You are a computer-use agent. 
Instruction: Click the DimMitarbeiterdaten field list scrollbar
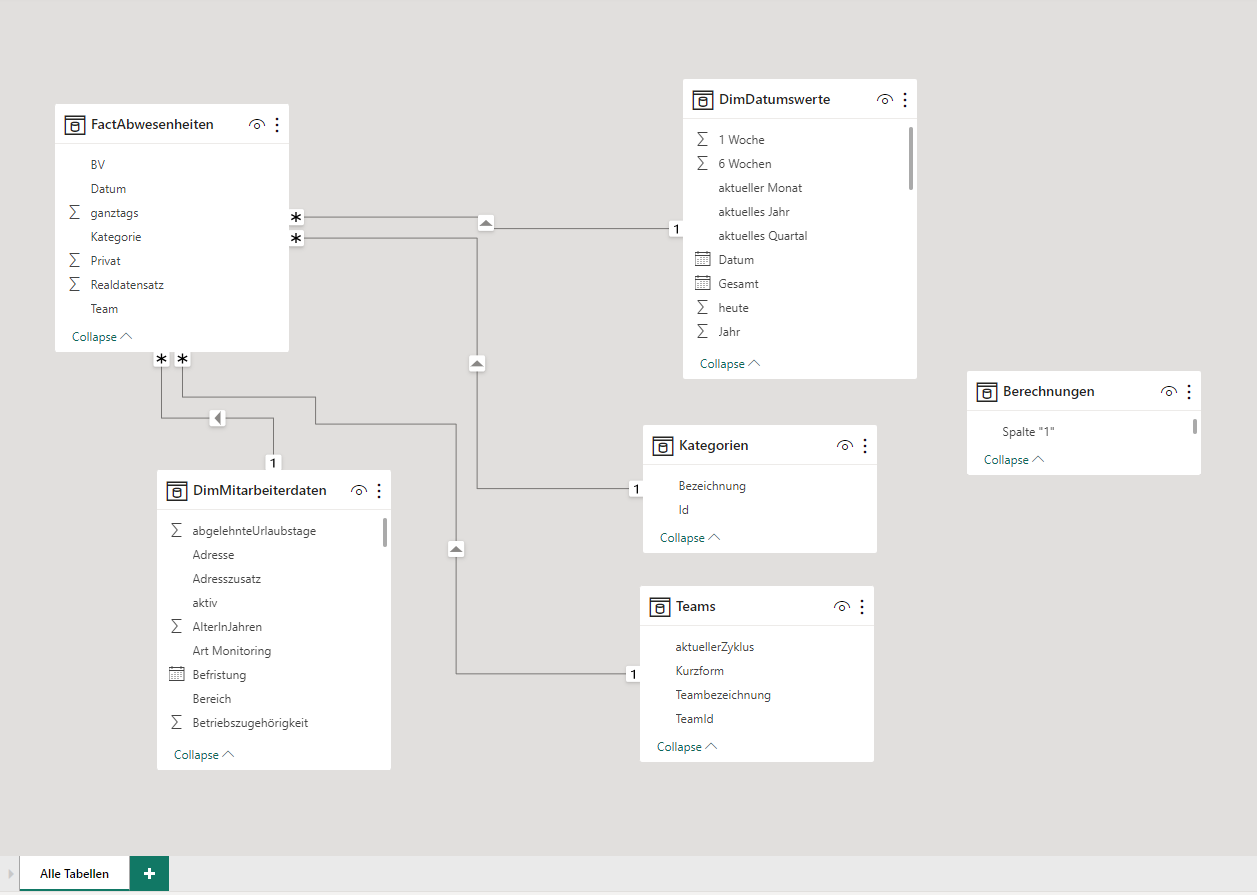[385, 532]
